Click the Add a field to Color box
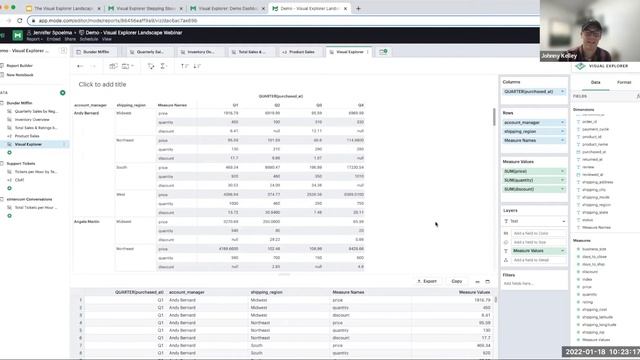This screenshot has height=360, width=640. 539,233
